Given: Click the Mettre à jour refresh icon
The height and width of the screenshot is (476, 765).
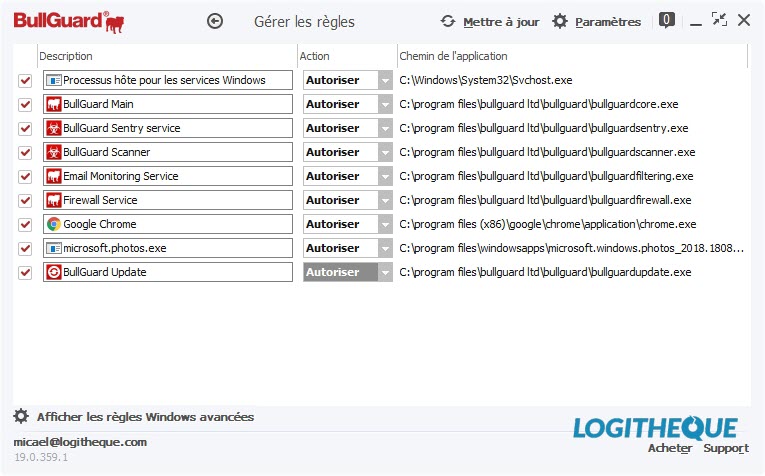Looking at the screenshot, I should tap(448, 21).
